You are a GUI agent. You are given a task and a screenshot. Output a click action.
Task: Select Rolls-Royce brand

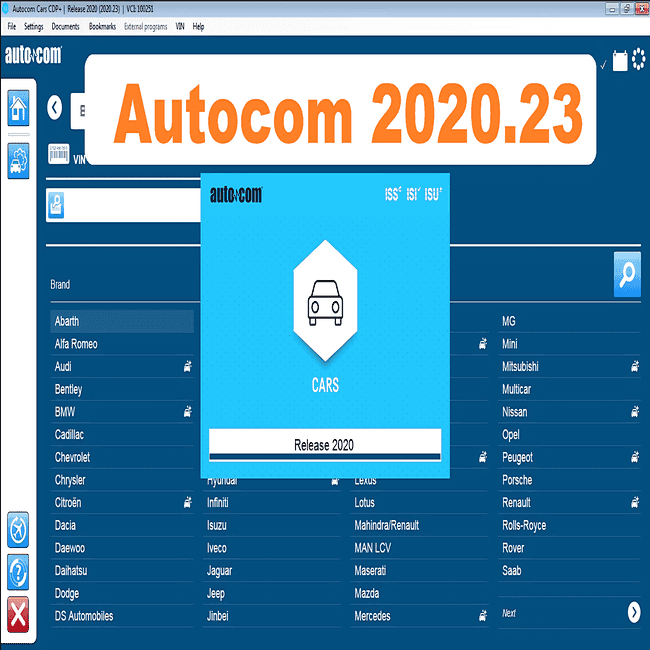tap(570, 525)
